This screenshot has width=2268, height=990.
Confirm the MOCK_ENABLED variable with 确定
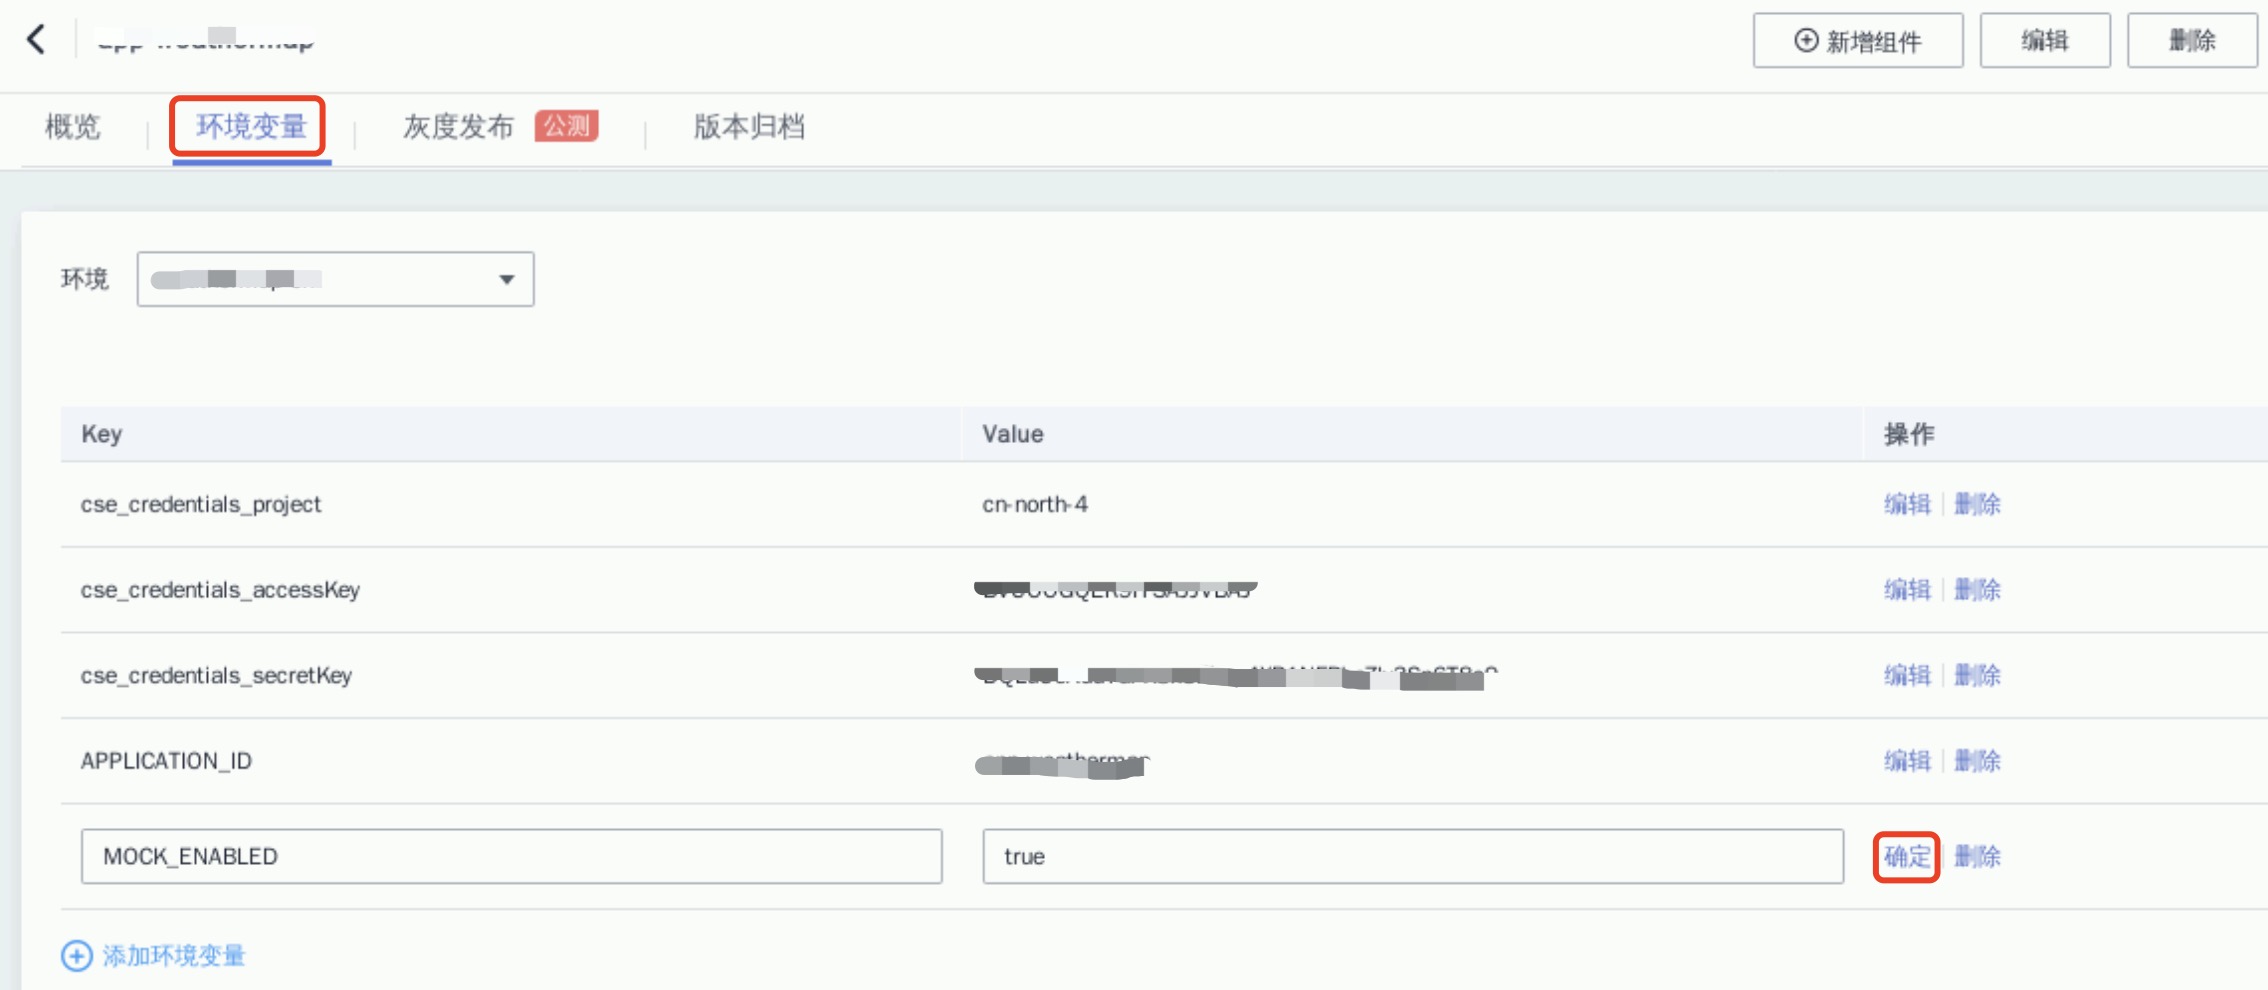point(1906,857)
